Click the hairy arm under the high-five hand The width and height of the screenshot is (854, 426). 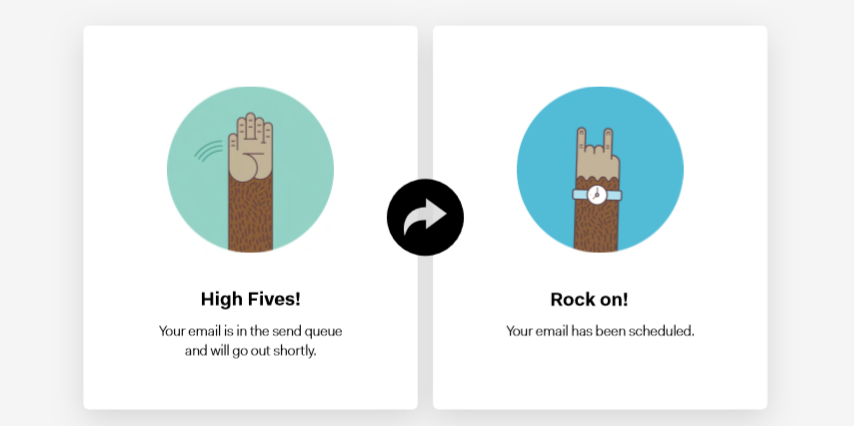(251, 215)
